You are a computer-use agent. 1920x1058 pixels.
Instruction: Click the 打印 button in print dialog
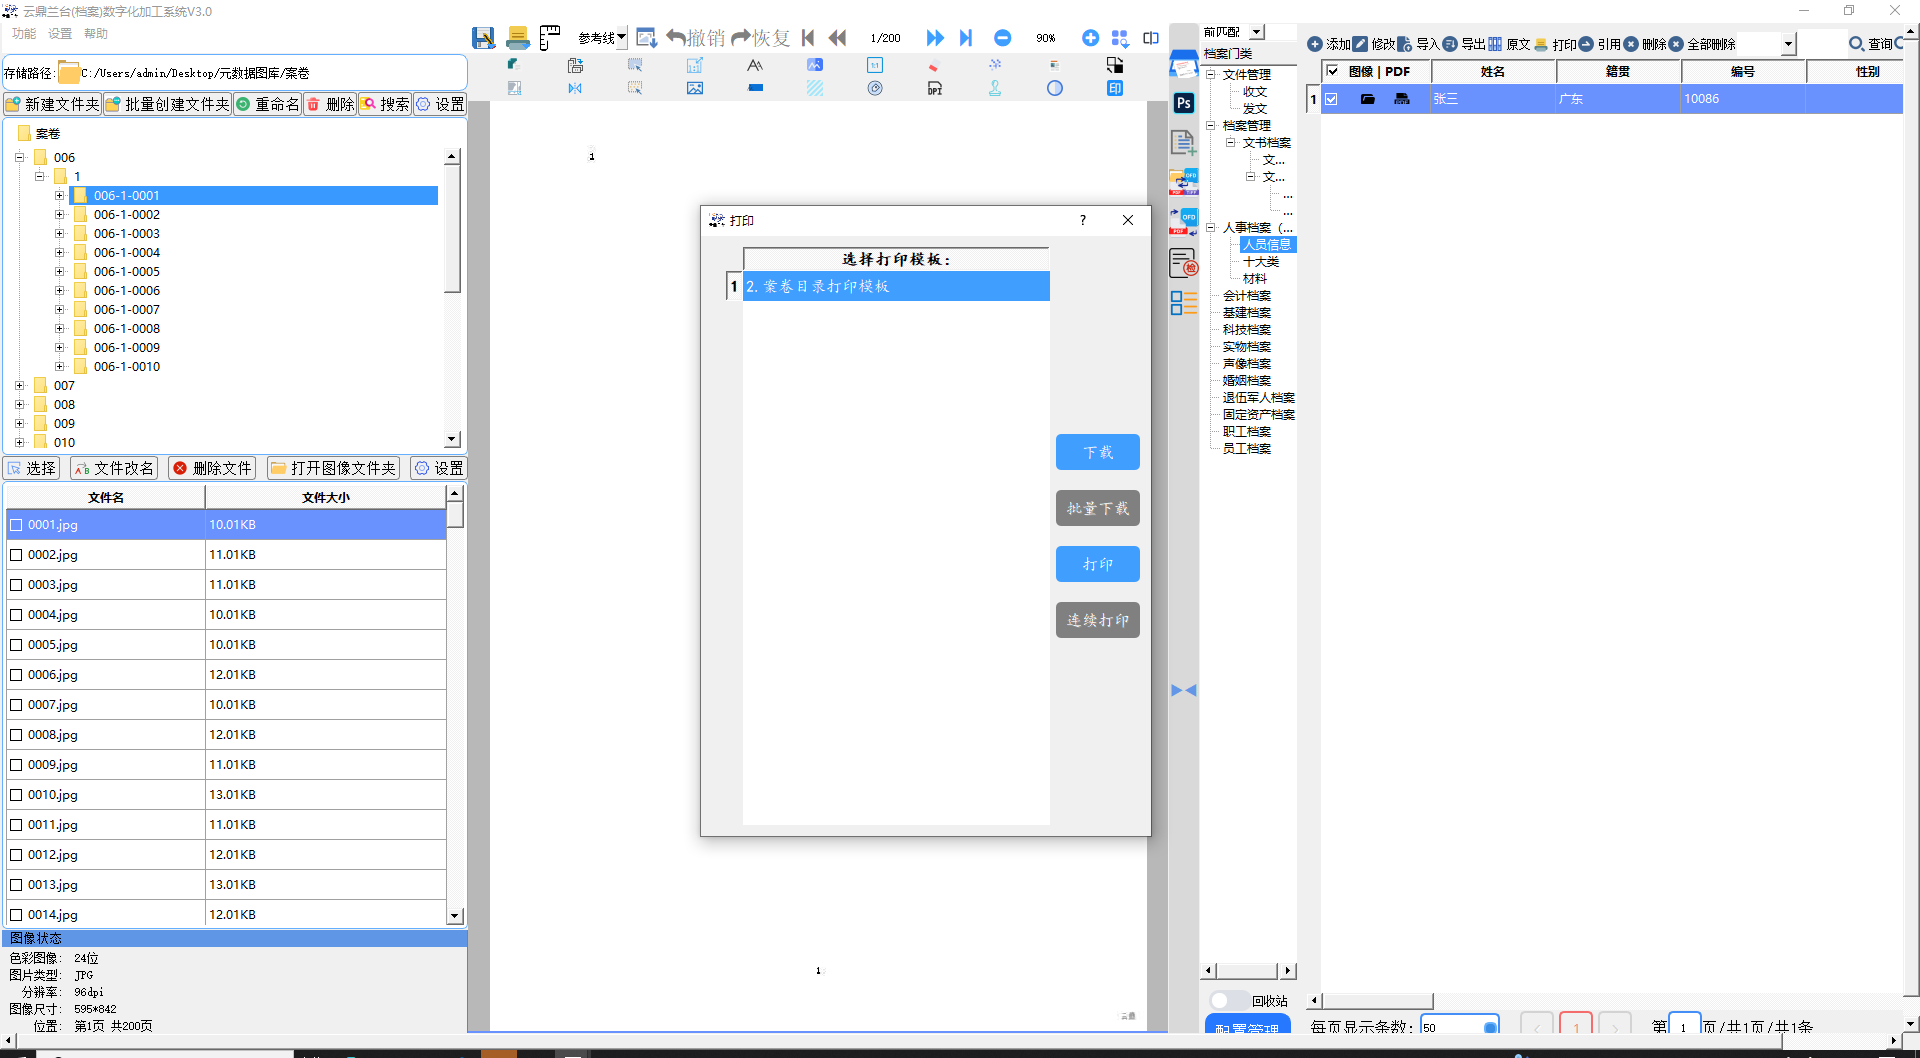pos(1097,564)
